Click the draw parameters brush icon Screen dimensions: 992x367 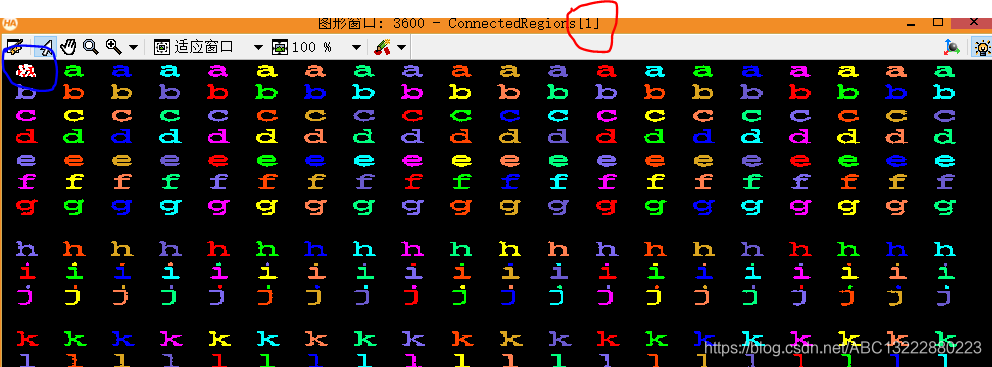pyautogui.click(x=381, y=47)
